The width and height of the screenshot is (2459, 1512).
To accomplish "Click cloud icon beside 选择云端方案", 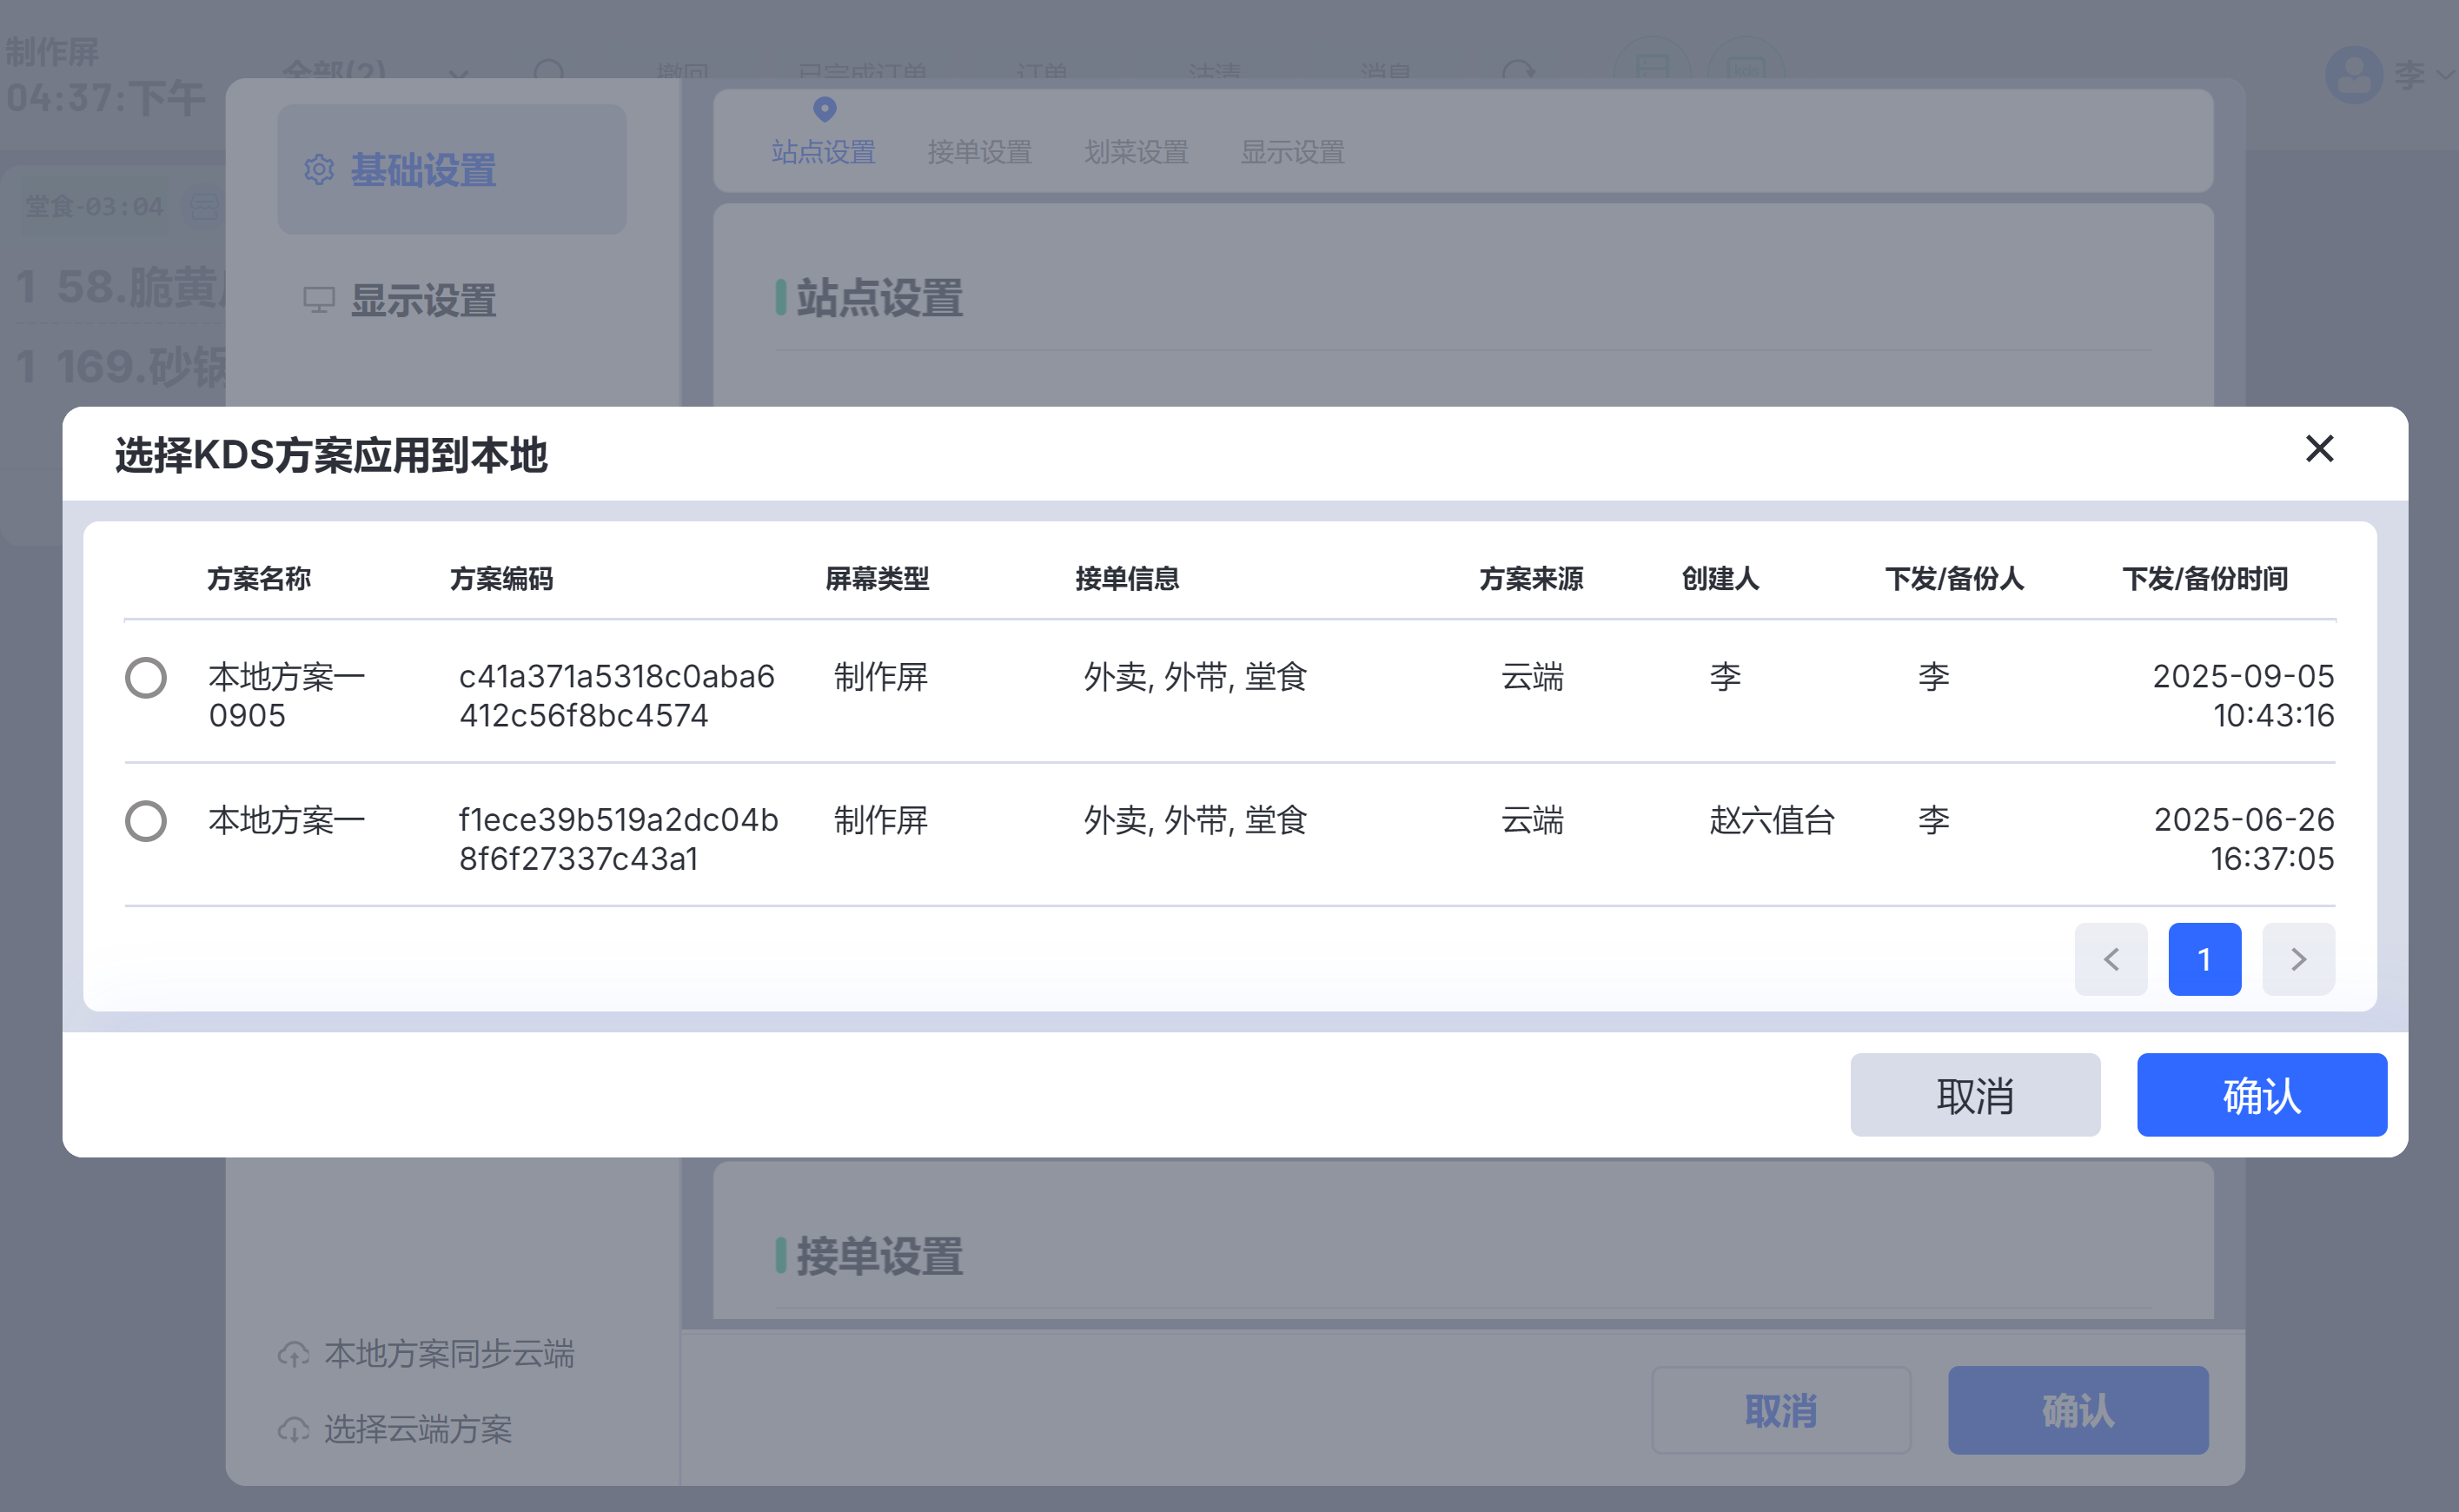I will coord(293,1430).
